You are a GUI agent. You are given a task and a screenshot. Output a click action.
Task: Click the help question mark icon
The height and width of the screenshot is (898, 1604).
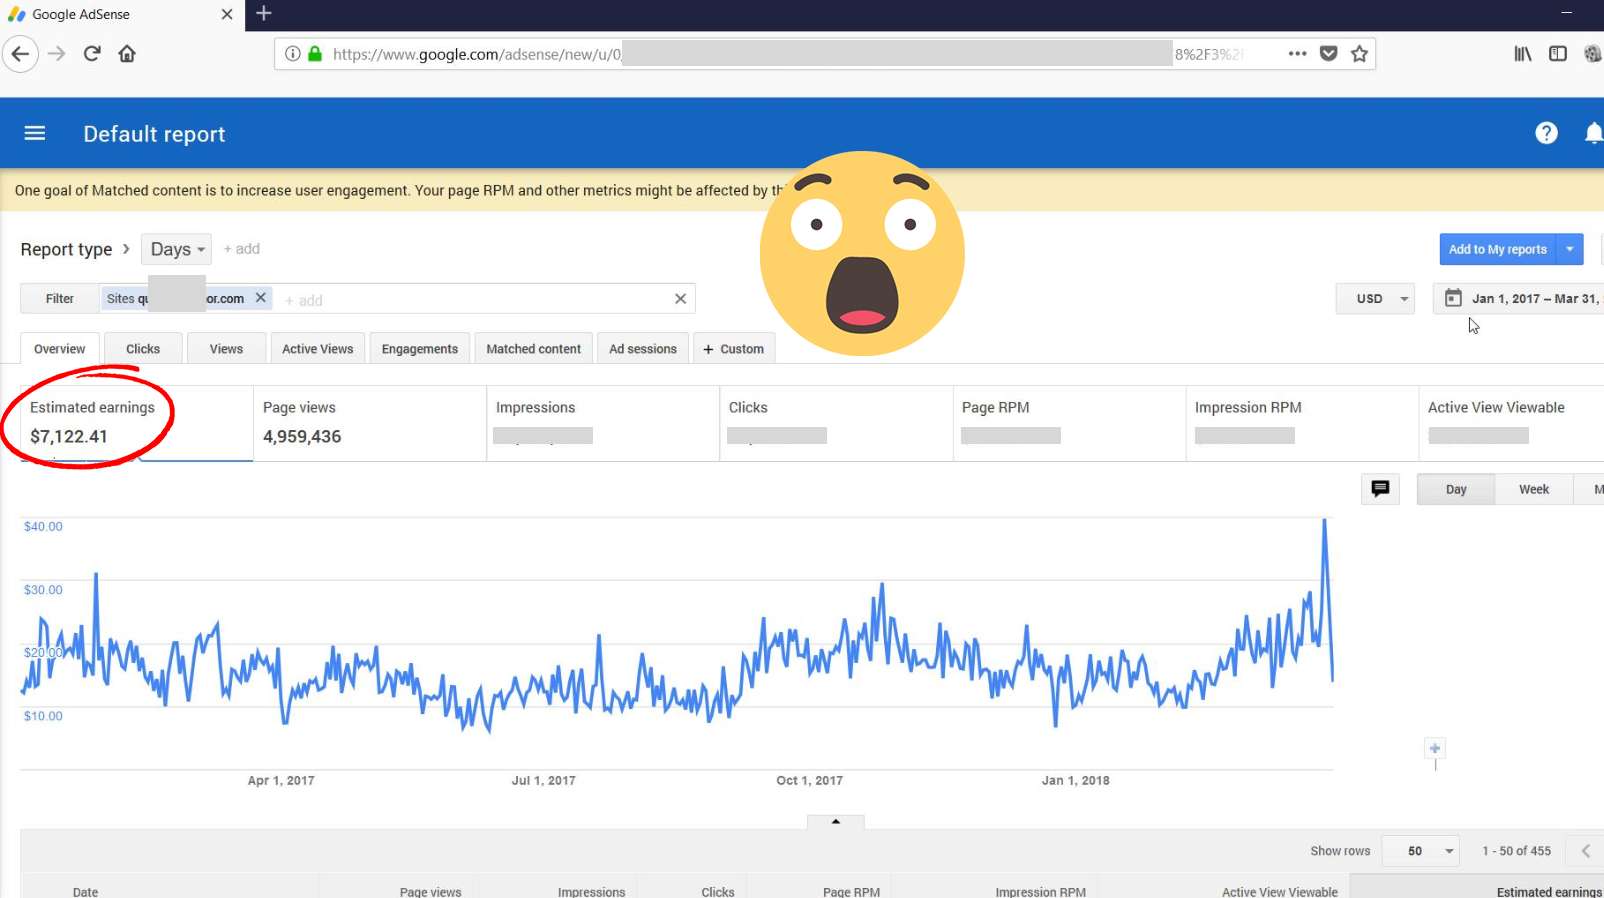pos(1545,133)
